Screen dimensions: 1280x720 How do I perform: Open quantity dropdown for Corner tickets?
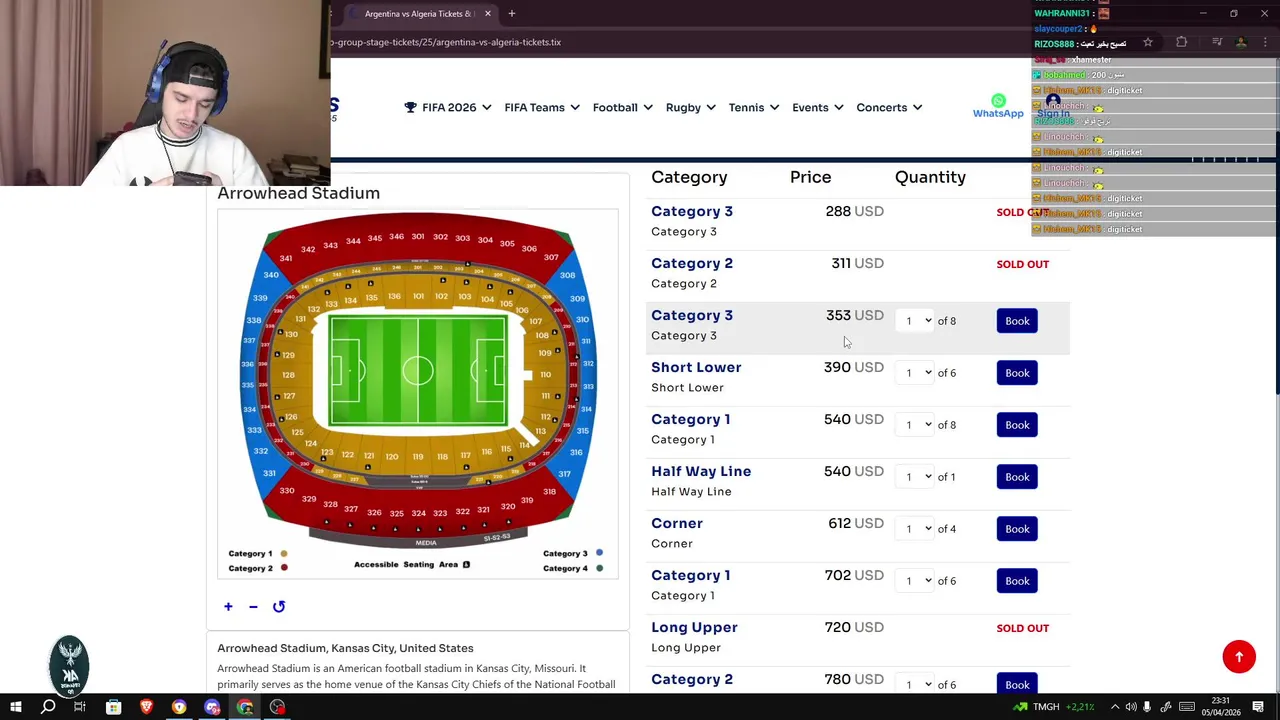tap(913, 529)
